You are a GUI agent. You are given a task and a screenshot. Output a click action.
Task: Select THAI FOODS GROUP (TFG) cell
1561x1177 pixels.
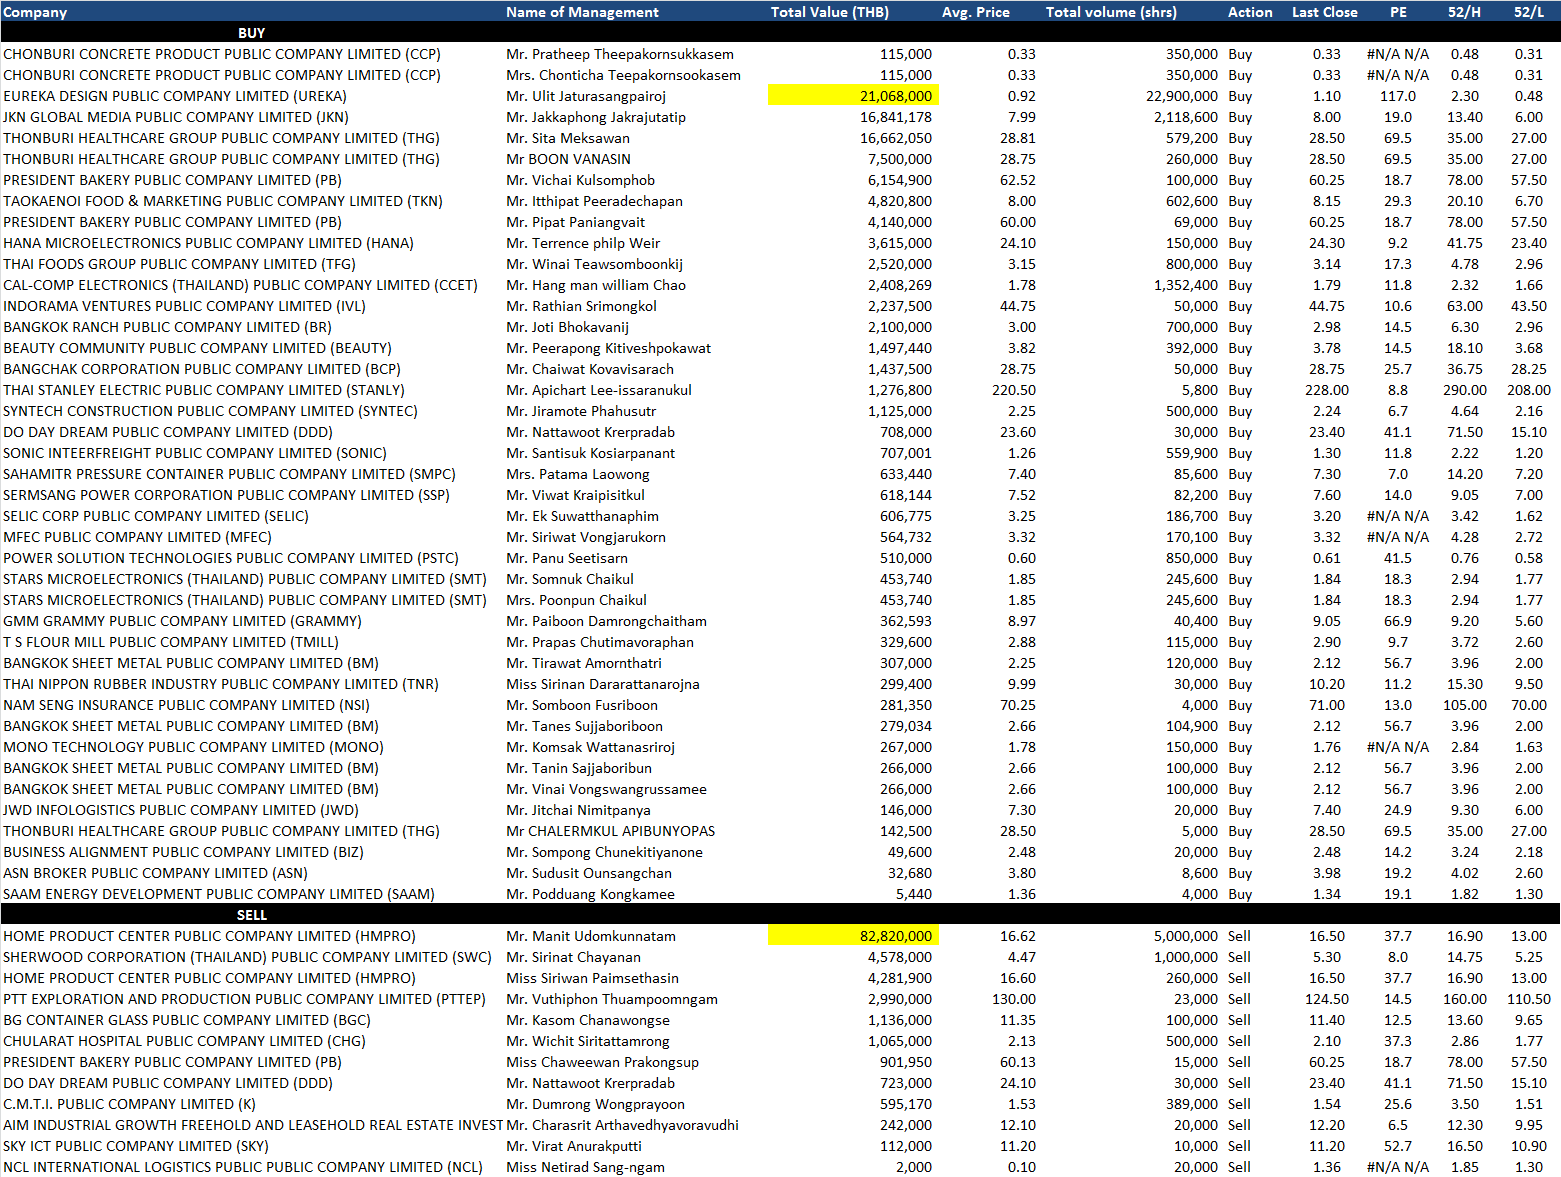coord(179,264)
